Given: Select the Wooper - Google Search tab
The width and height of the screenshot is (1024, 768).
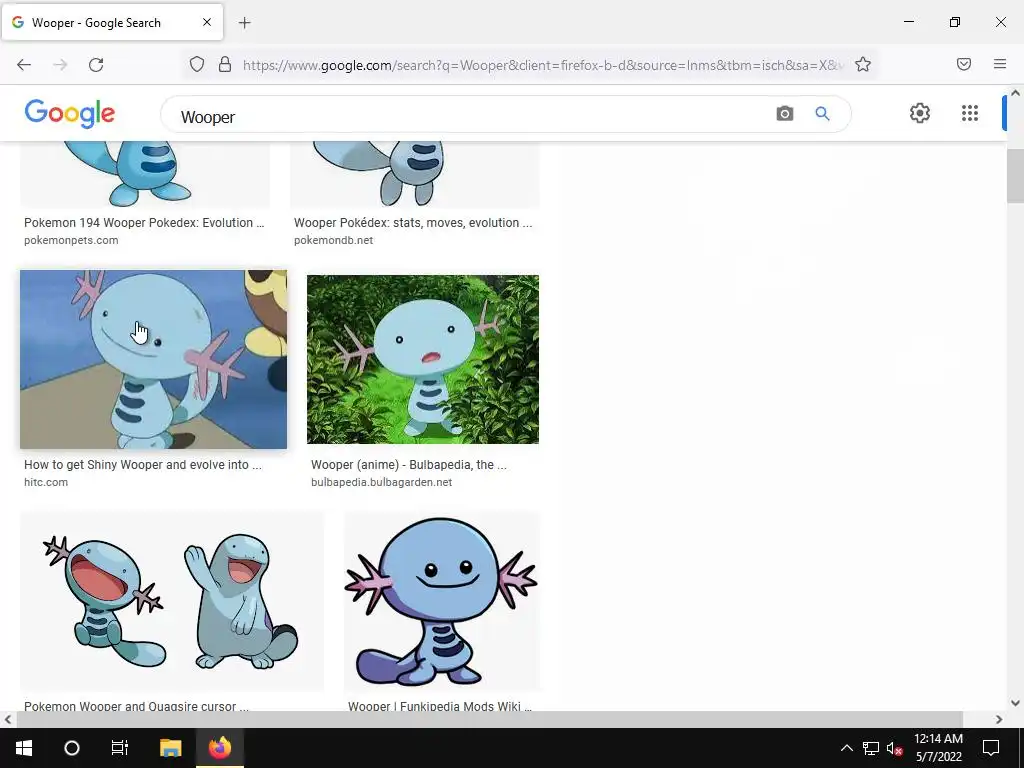Looking at the screenshot, I should pos(112,22).
